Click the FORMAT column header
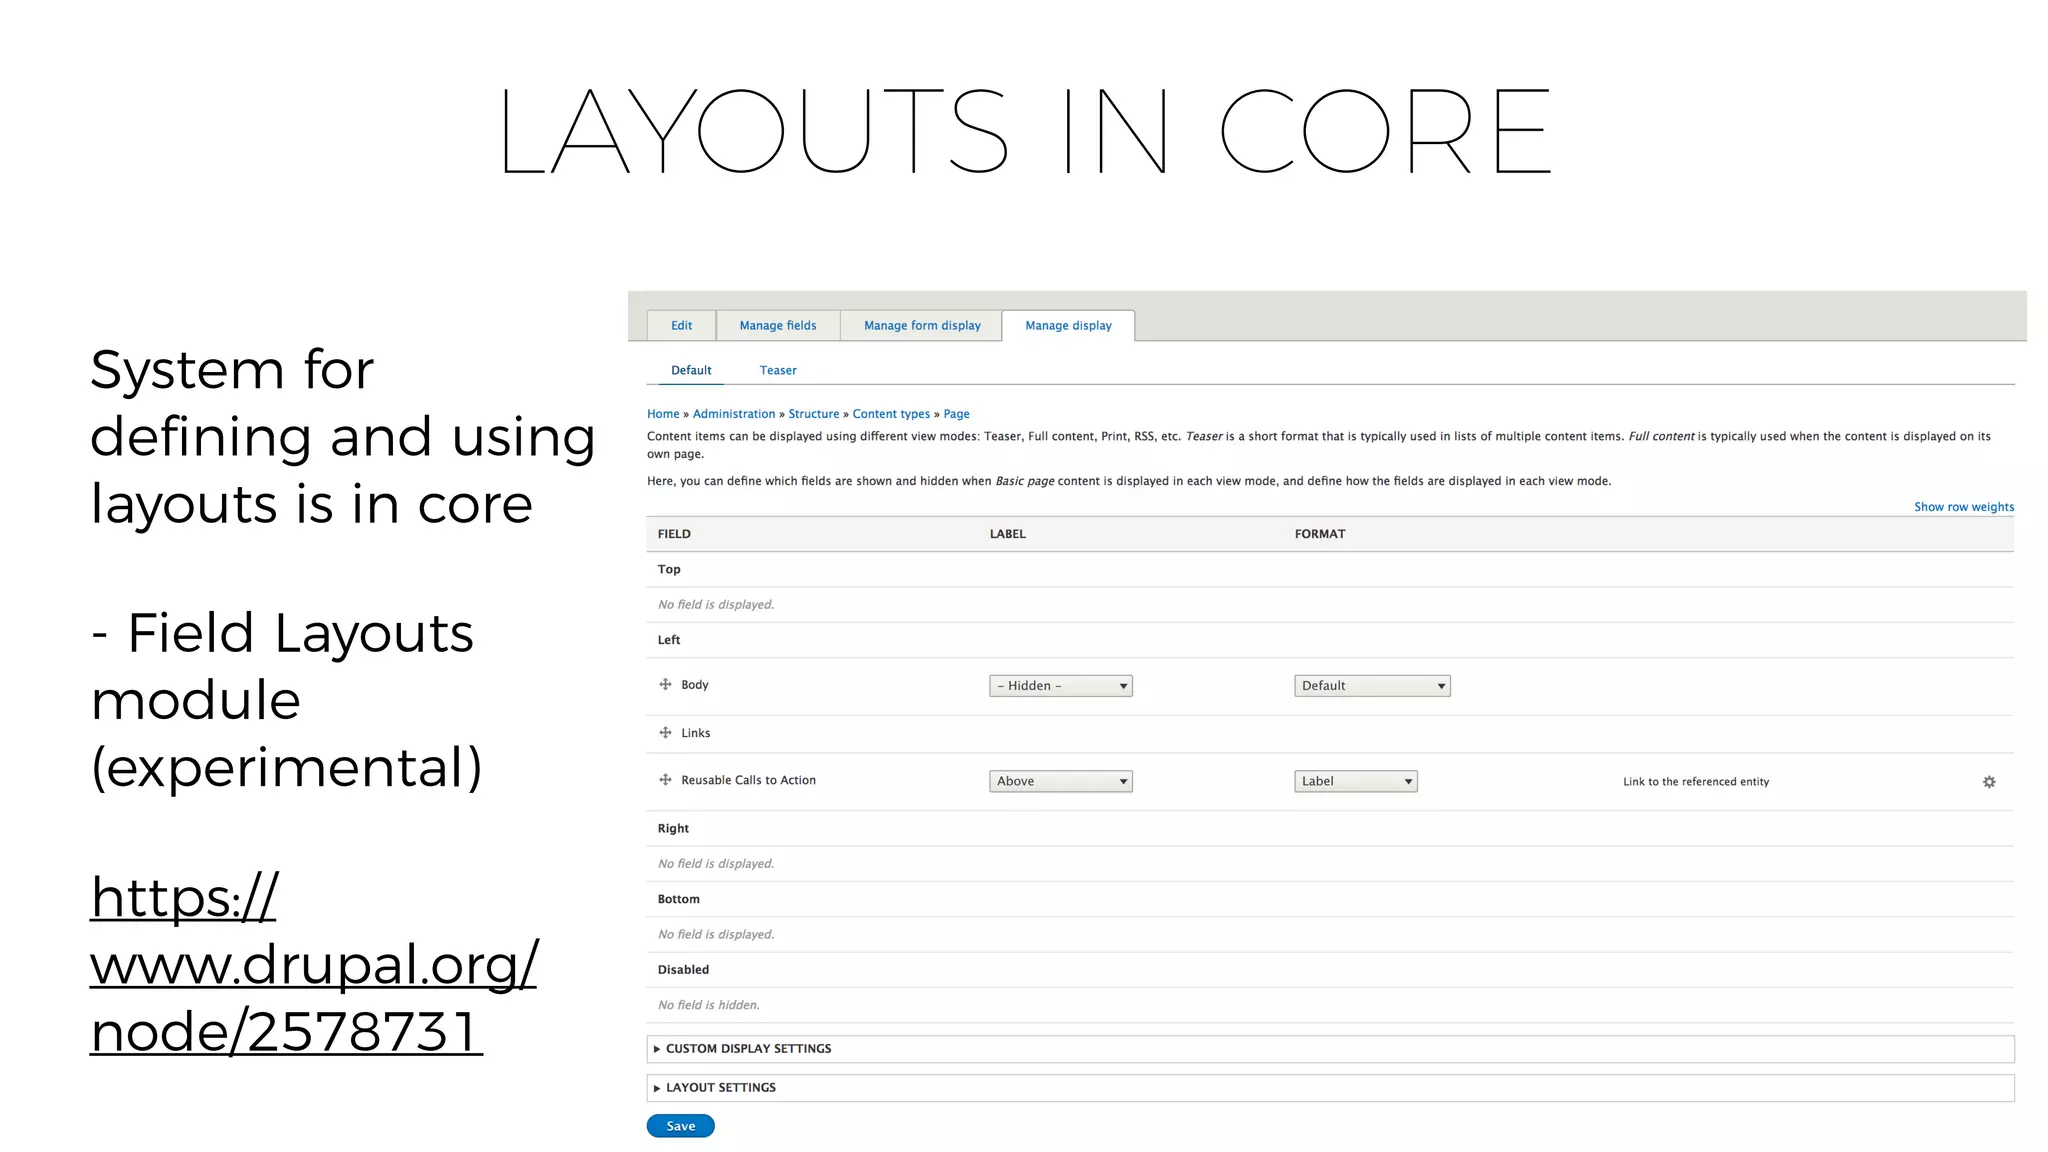This screenshot has height=1152, width=2048. (1320, 534)
